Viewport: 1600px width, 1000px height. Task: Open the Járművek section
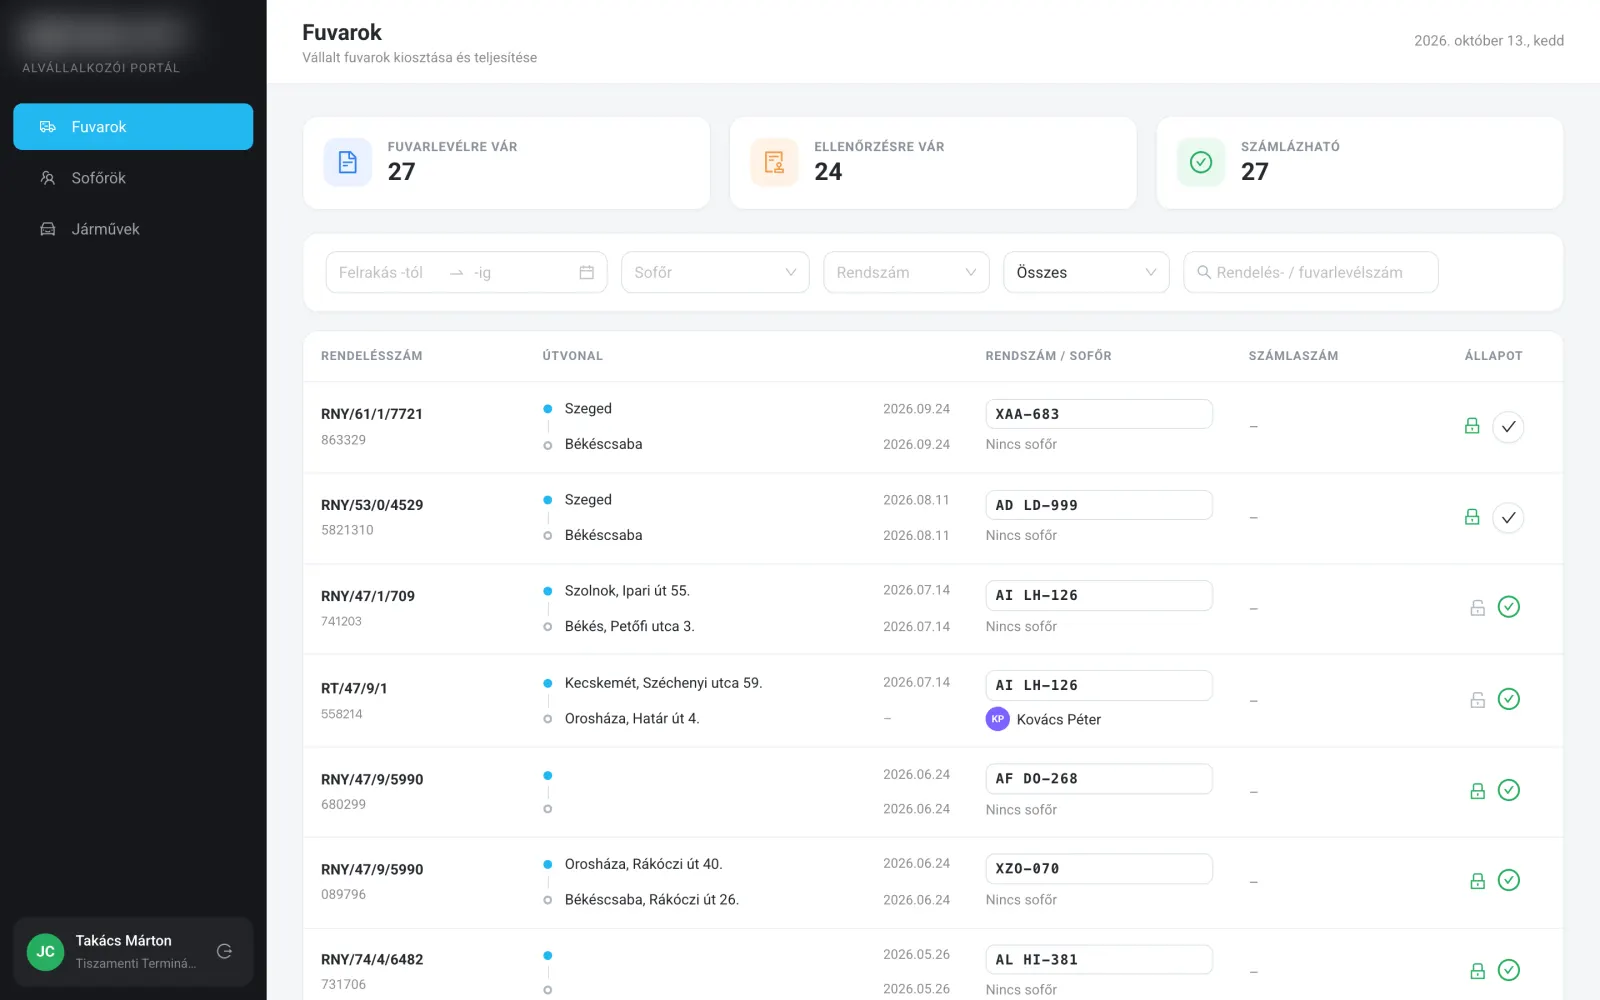133,229
